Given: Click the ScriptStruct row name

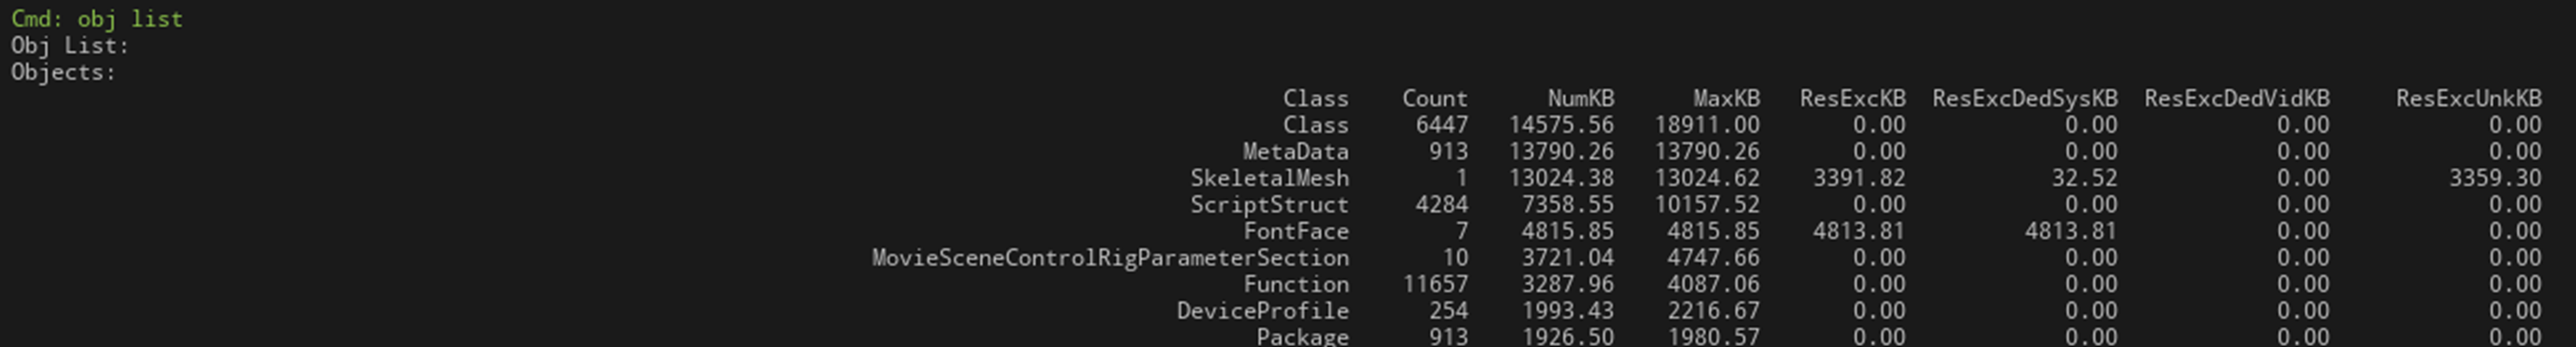Looking at the screenshot, I should tap(1269, 205).
